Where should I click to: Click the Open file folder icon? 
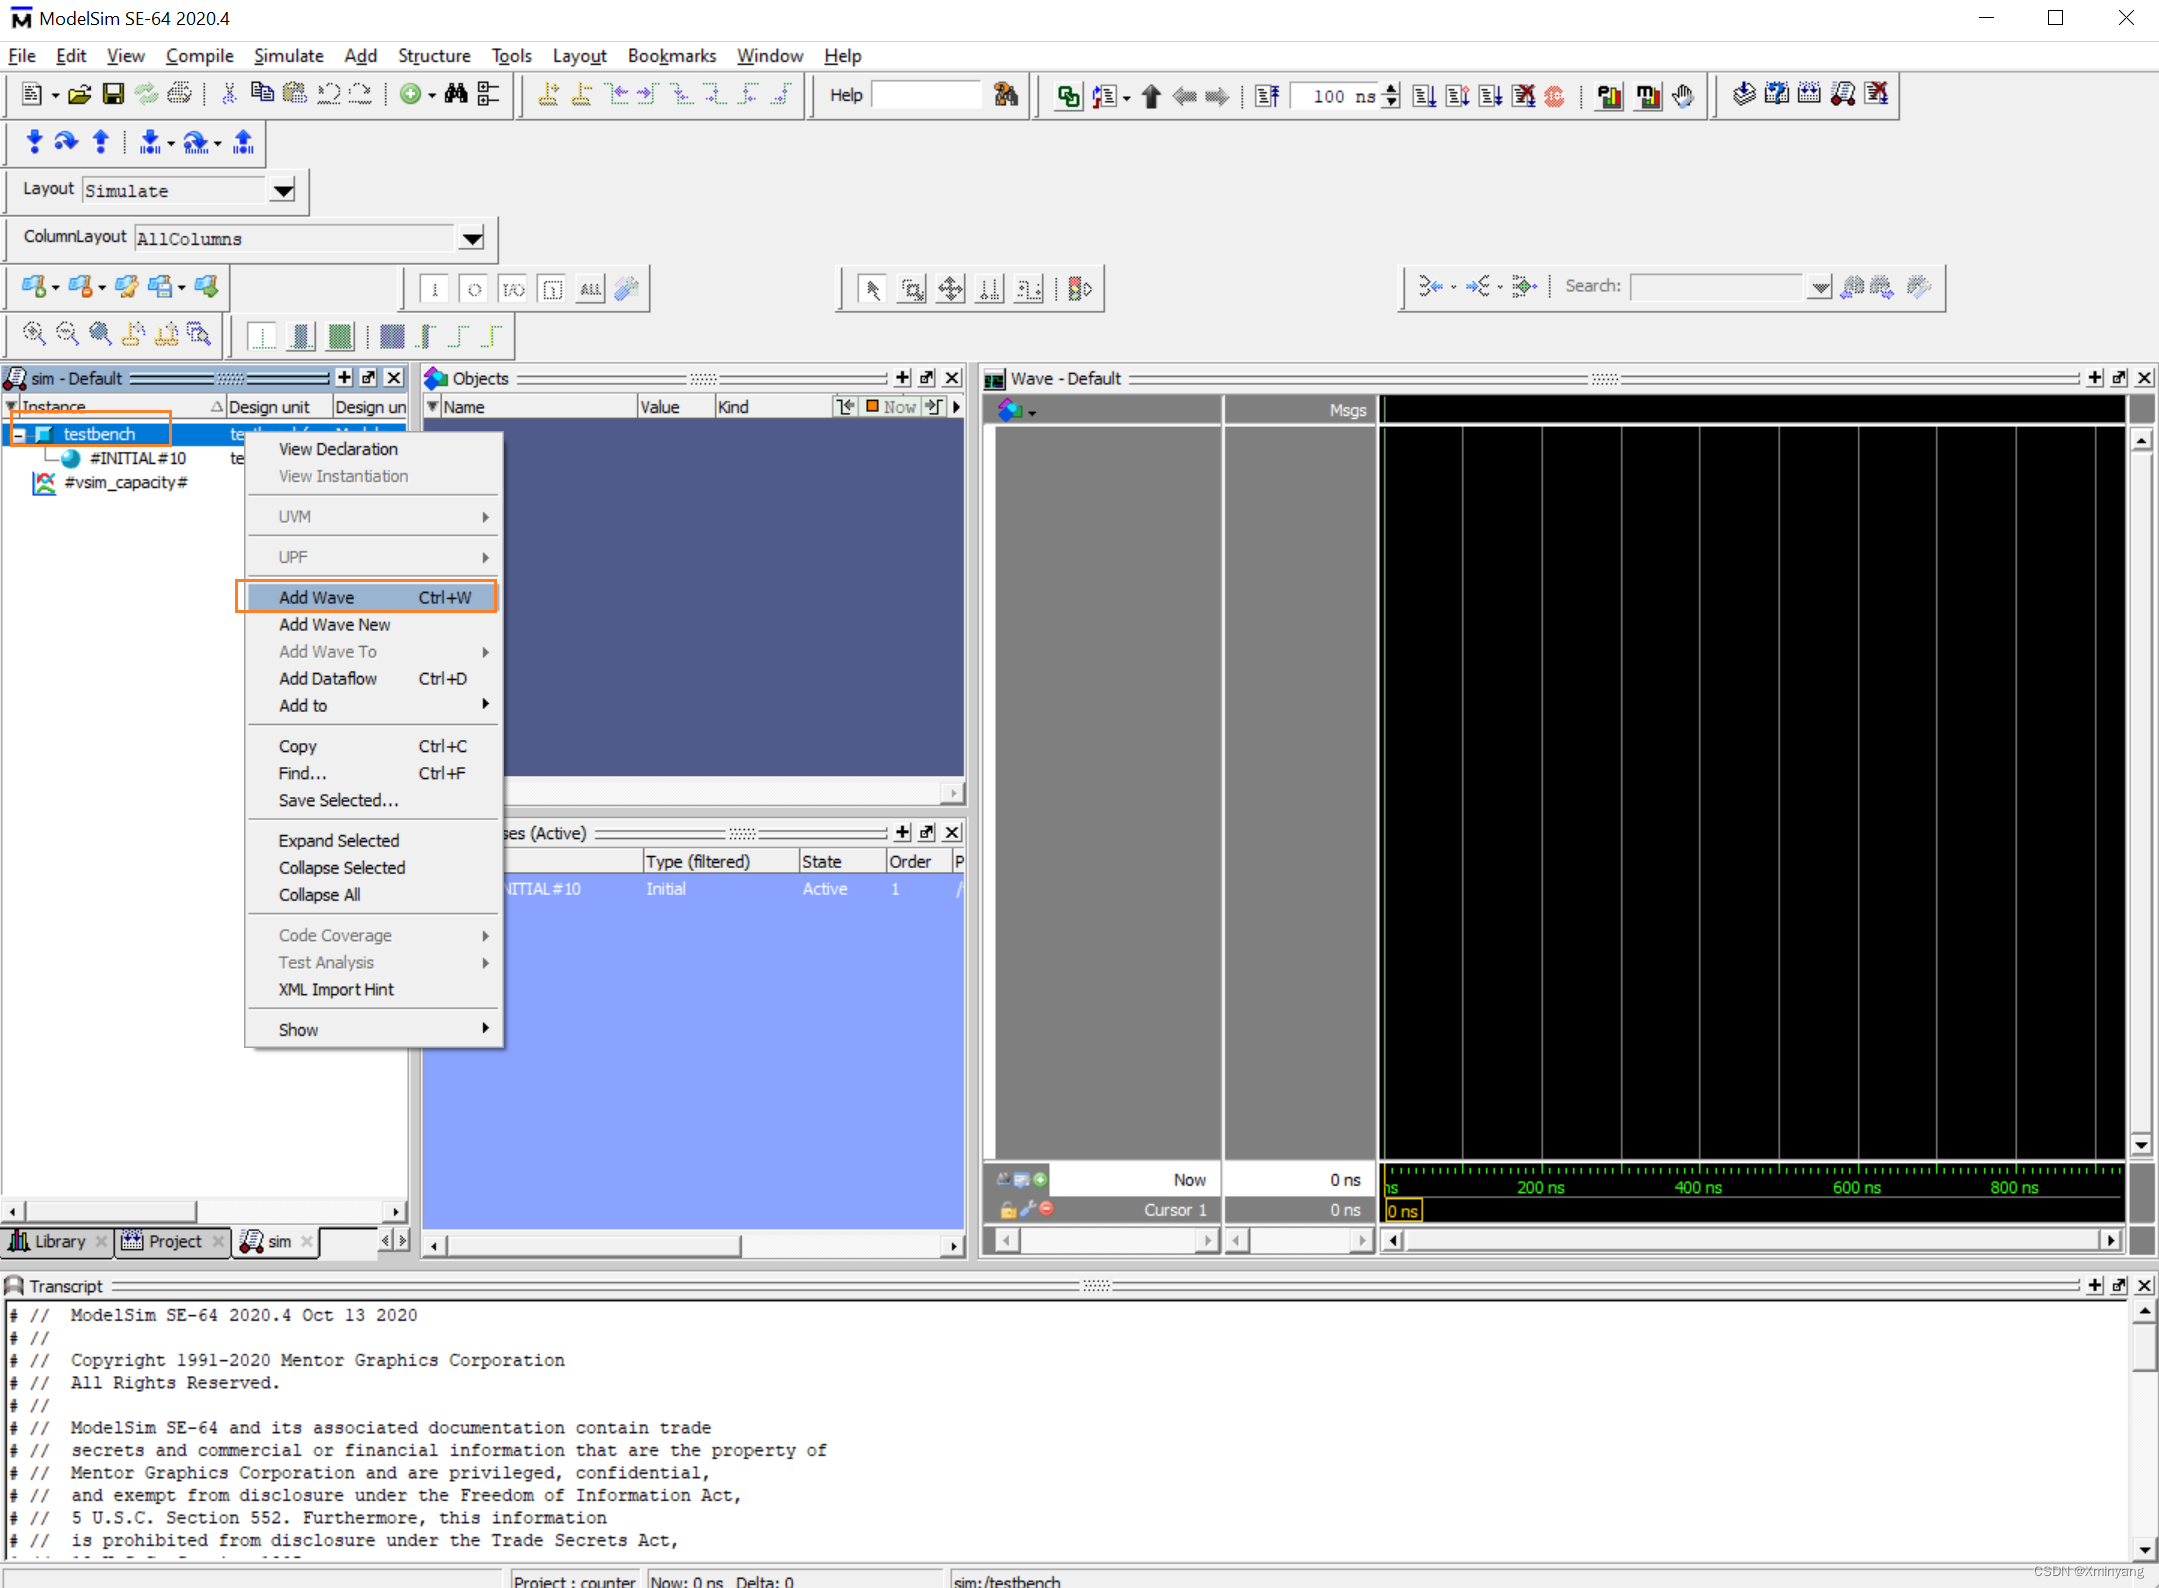79,95
